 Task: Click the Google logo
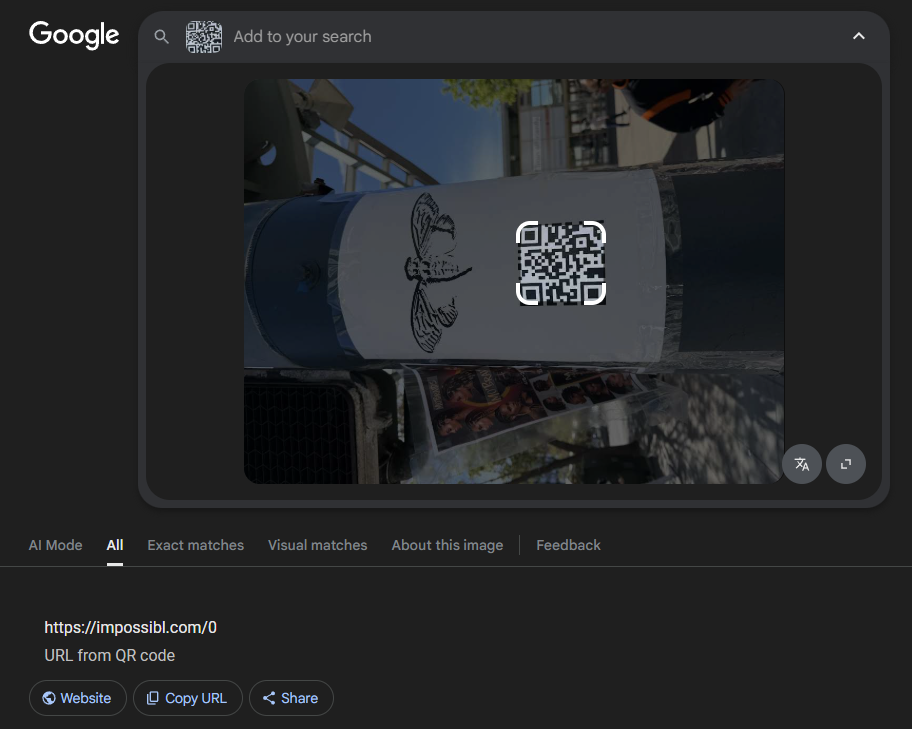(x=74, y=35)
